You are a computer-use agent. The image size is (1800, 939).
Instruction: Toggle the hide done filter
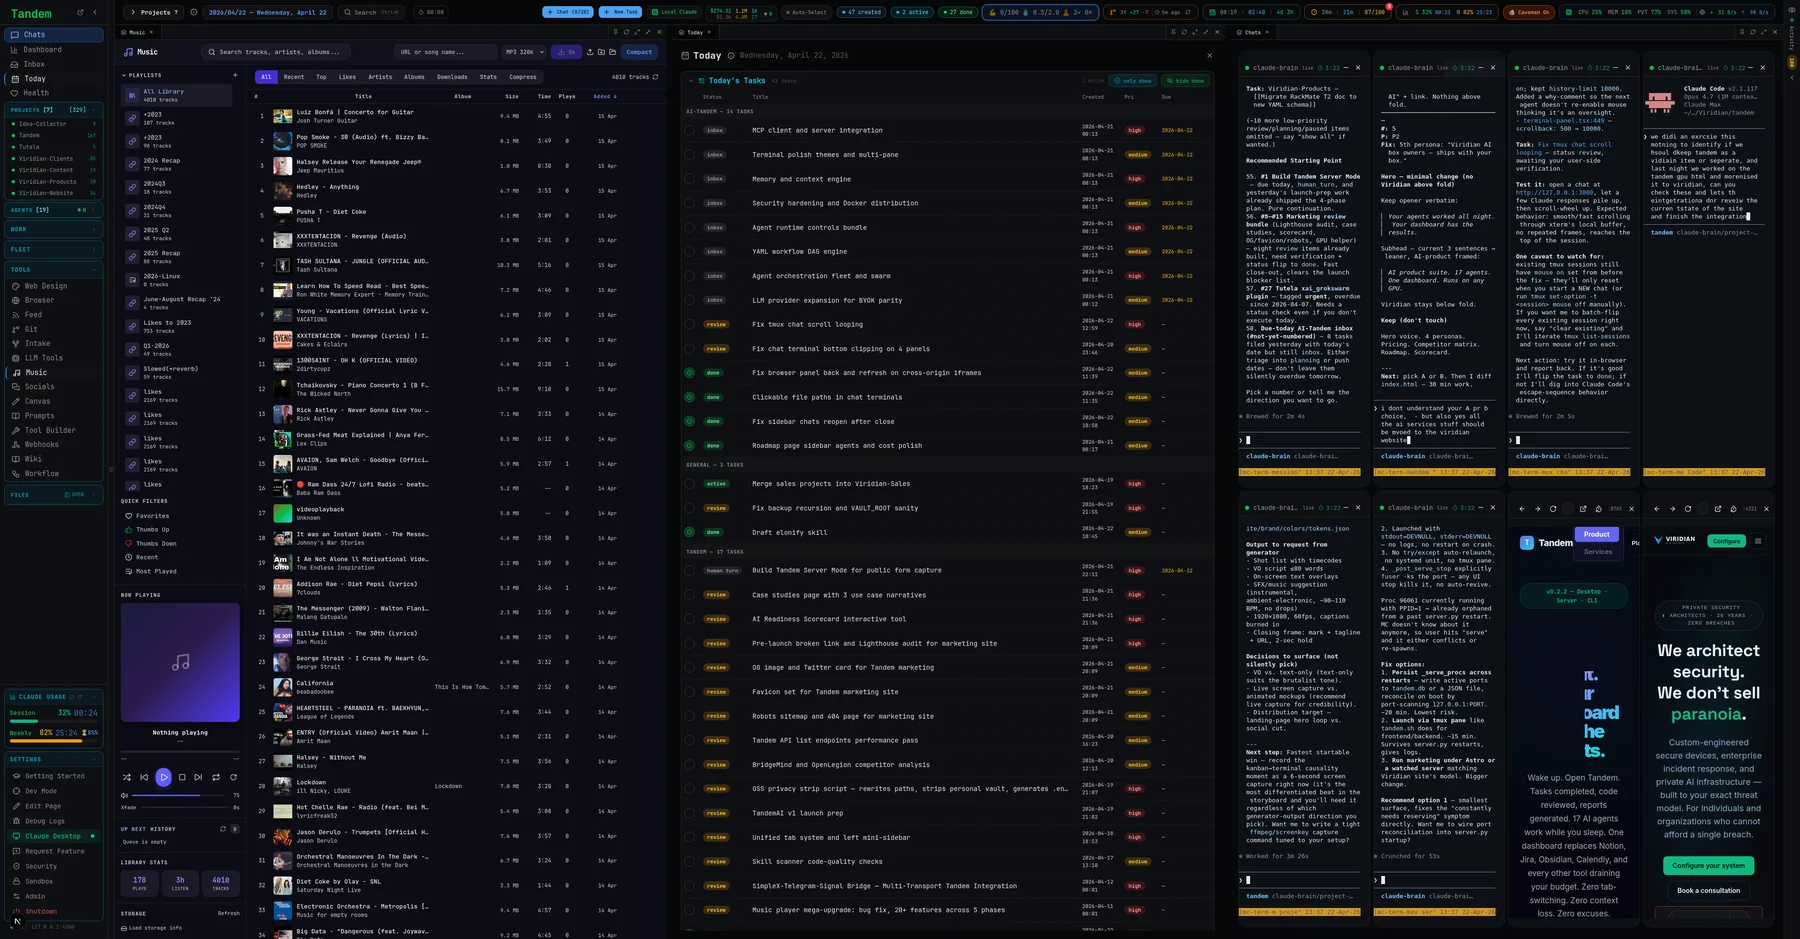coord(1185,81)
